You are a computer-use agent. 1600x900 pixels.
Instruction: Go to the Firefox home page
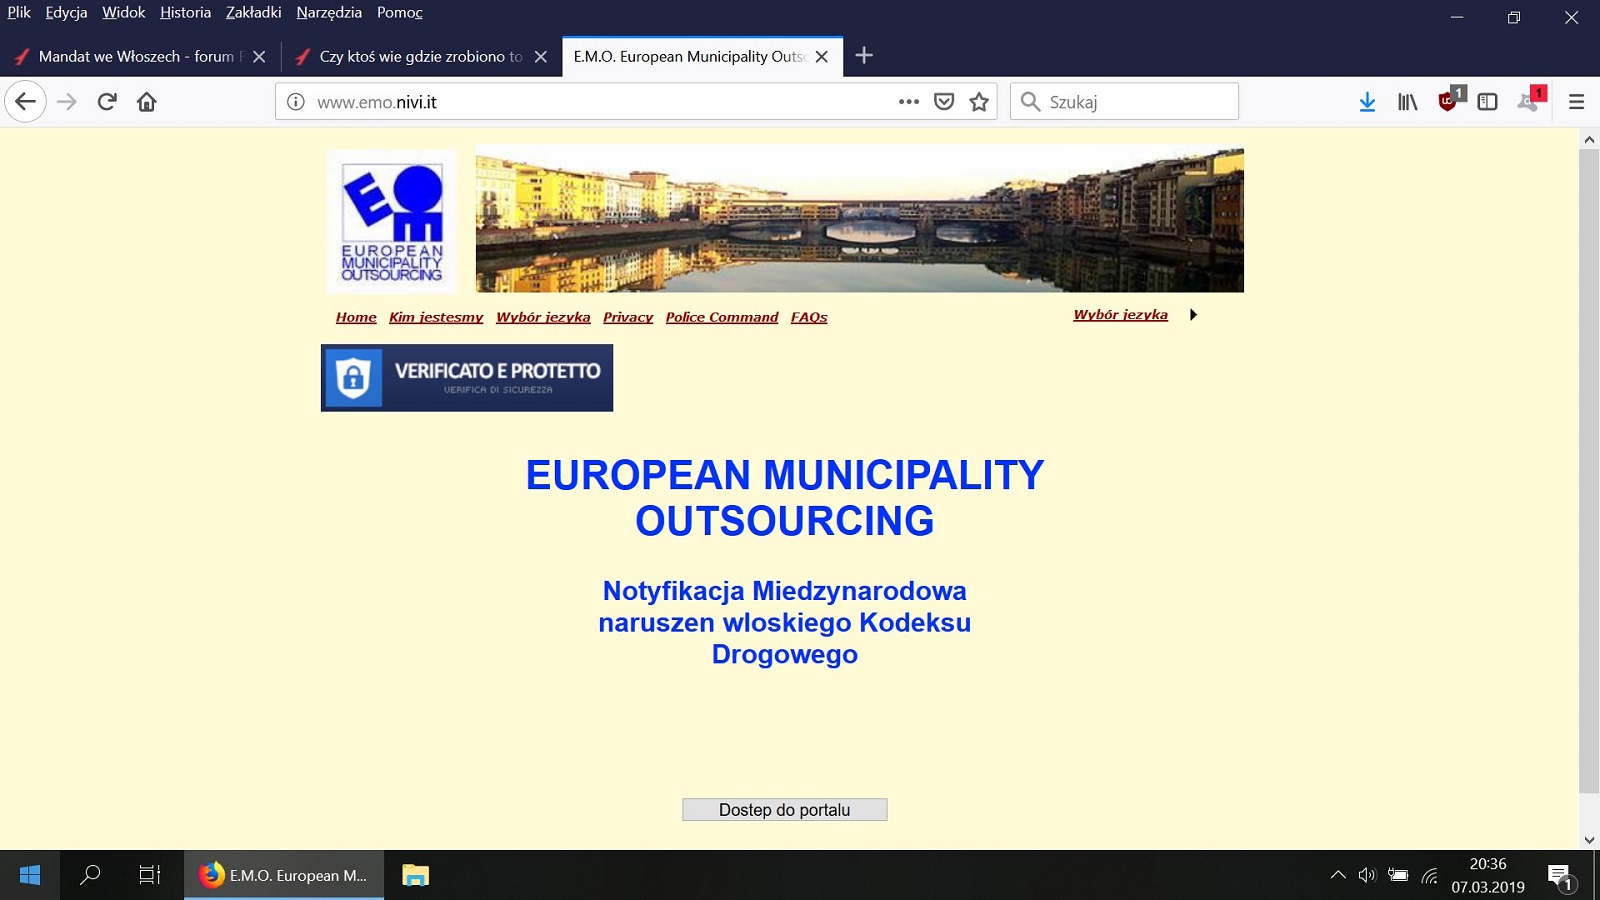tap(147, 102)
